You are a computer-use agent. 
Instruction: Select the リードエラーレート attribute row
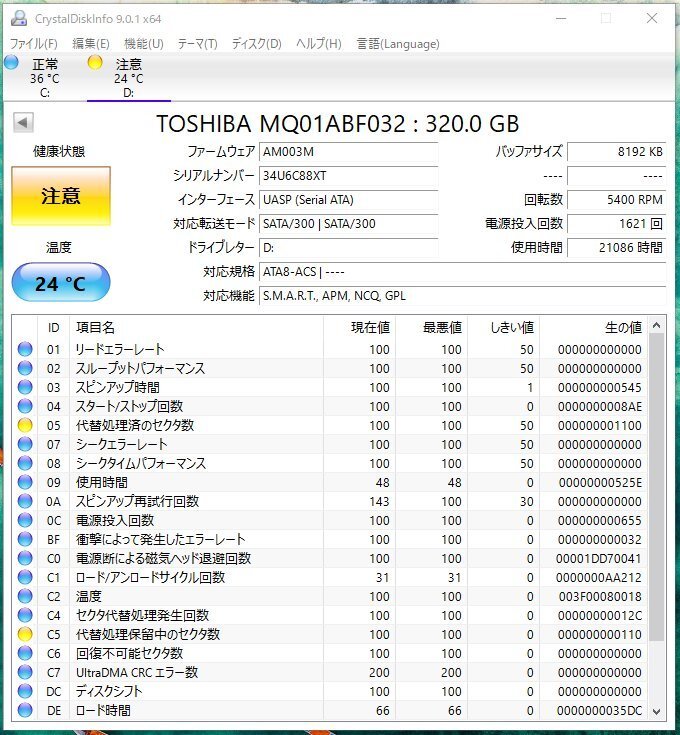[330, 349]
